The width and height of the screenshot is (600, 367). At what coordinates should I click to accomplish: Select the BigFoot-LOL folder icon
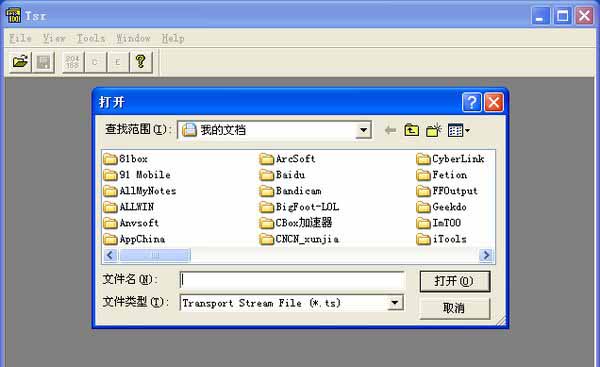click(267, 207)
